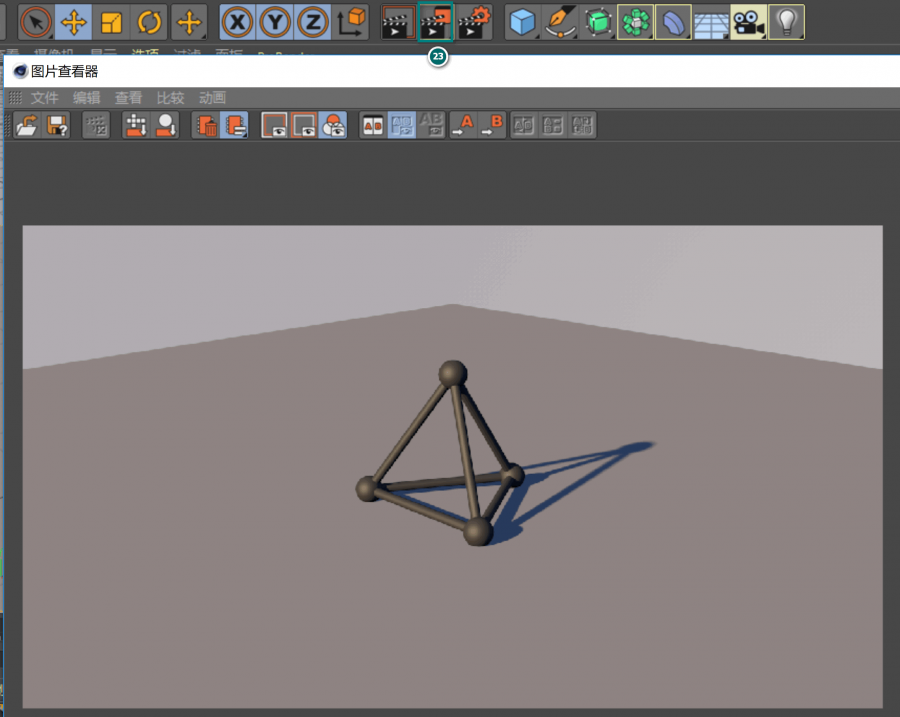This screenshot has height=717, width=900.
Task: Select the Rotate tool
Action: coord(150,22)
